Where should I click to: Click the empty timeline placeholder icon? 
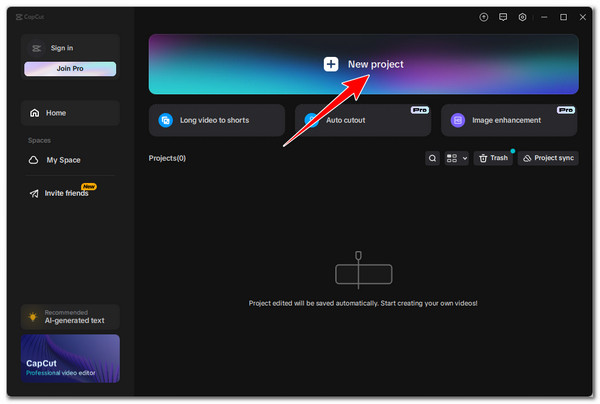364,270
